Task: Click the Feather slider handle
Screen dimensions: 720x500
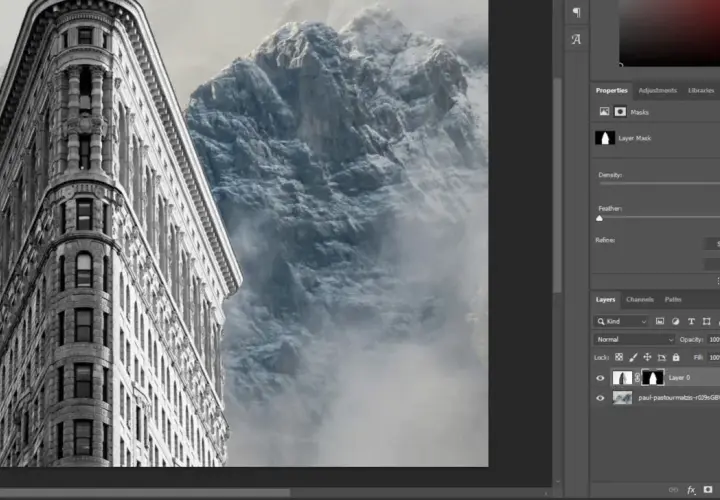Action: (x=599, y=219)
